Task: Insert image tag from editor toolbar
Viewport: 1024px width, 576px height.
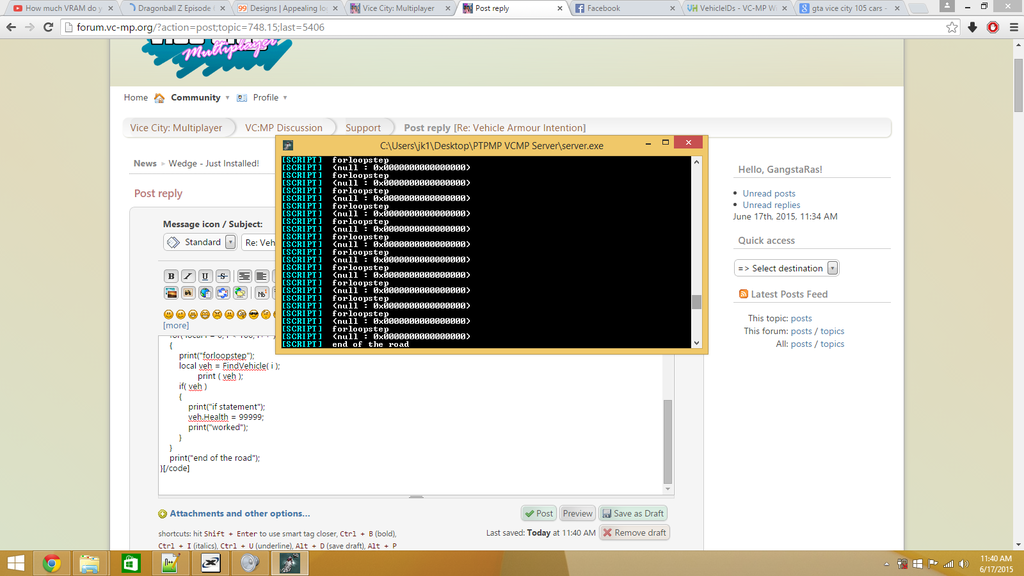Action: [x=171, y=293]
